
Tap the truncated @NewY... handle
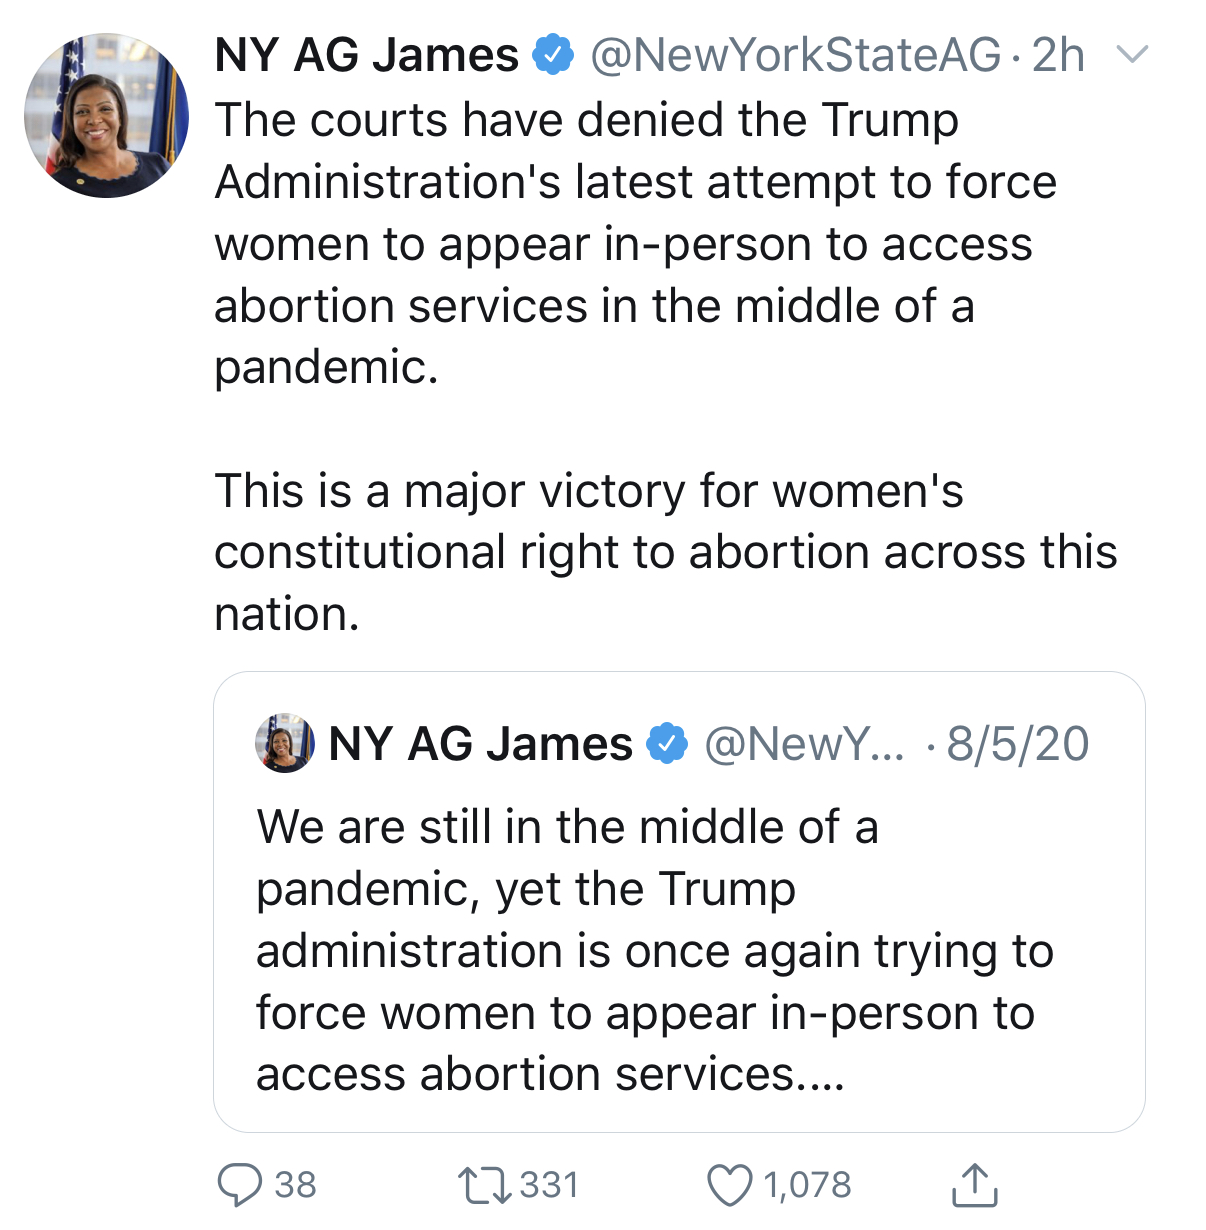[x=804, y=744]
